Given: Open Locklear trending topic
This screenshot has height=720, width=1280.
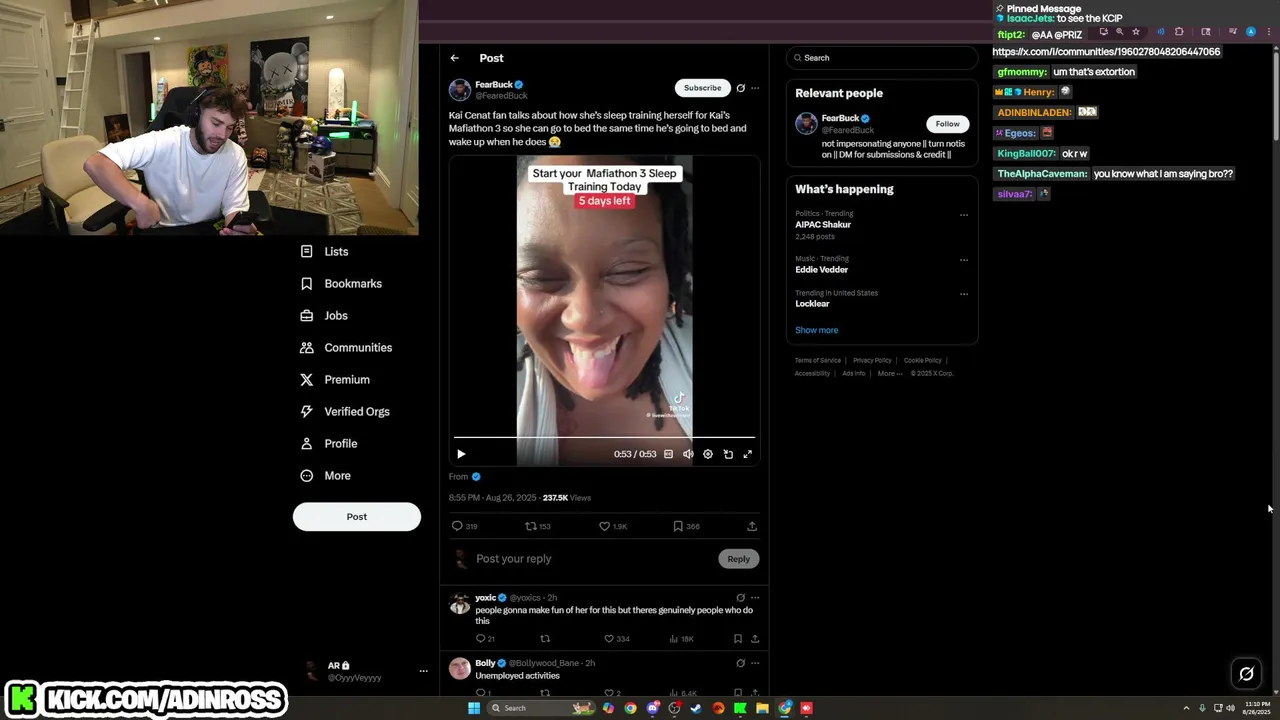Looking at the screenshot, I should [812, 304].
